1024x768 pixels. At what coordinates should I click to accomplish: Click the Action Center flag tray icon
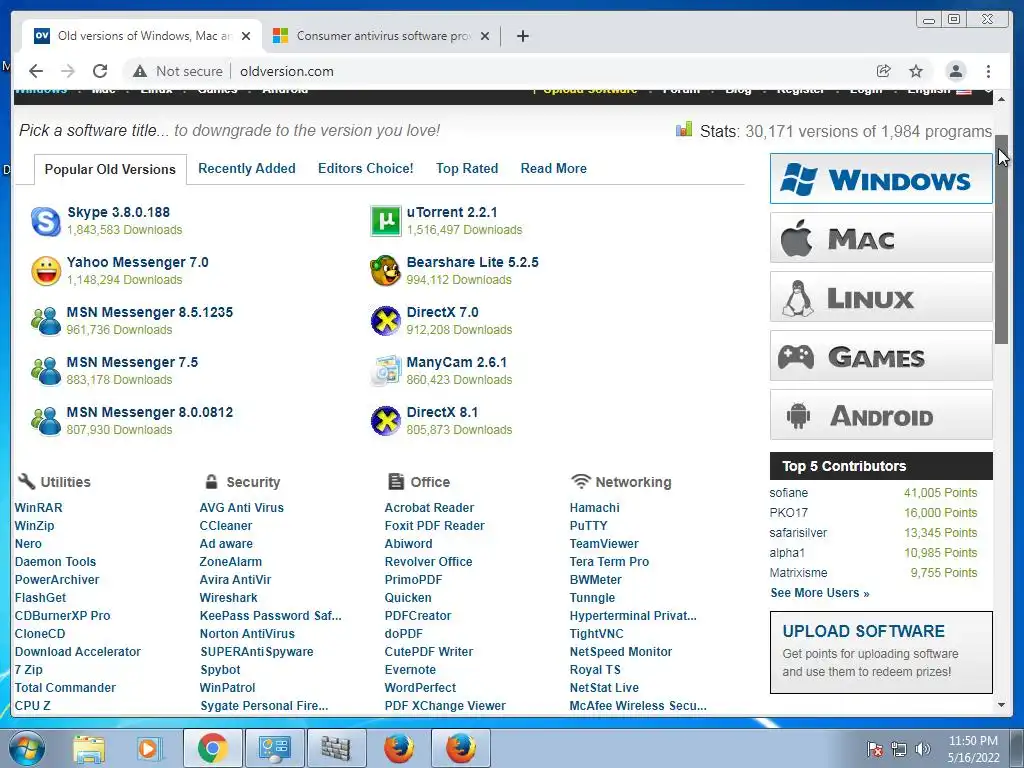[874, 749]
